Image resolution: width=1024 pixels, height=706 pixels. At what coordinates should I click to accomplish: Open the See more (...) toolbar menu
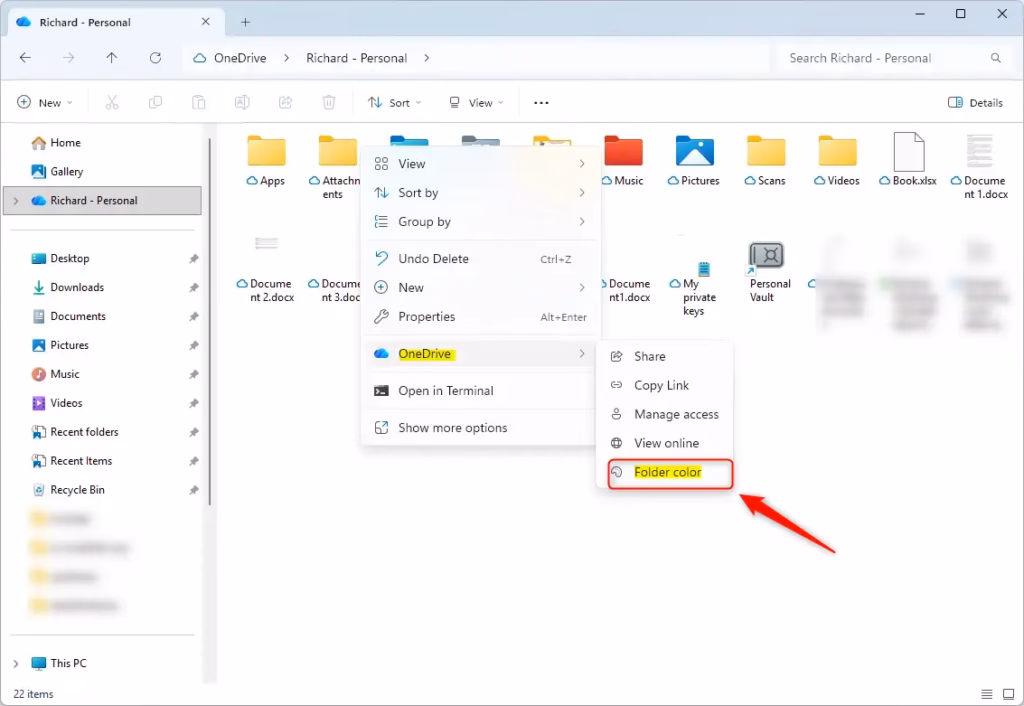click(541, 102)
